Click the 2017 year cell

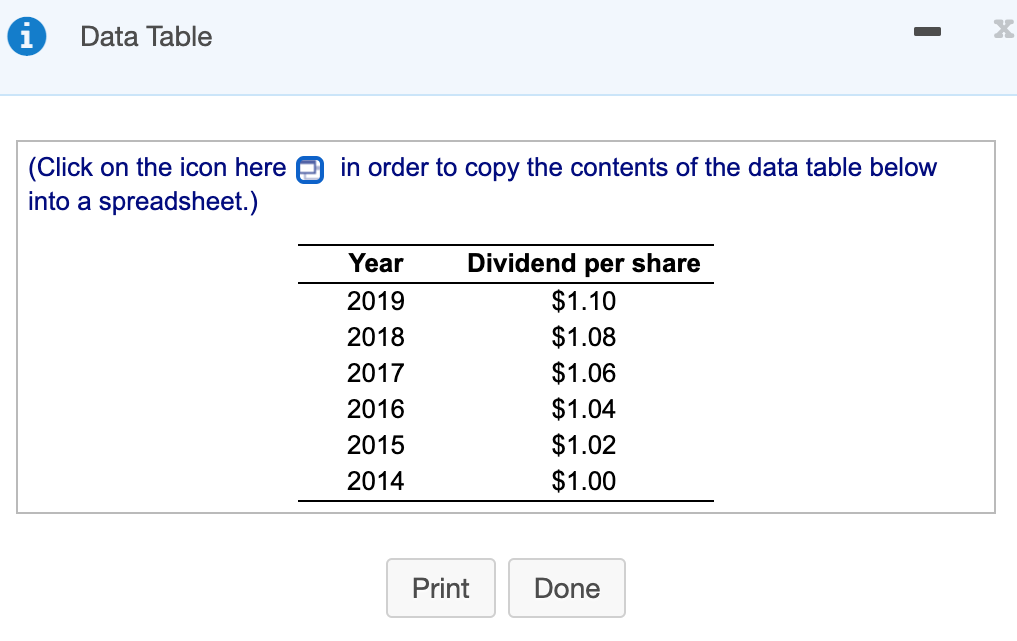(x=376, y=373)
